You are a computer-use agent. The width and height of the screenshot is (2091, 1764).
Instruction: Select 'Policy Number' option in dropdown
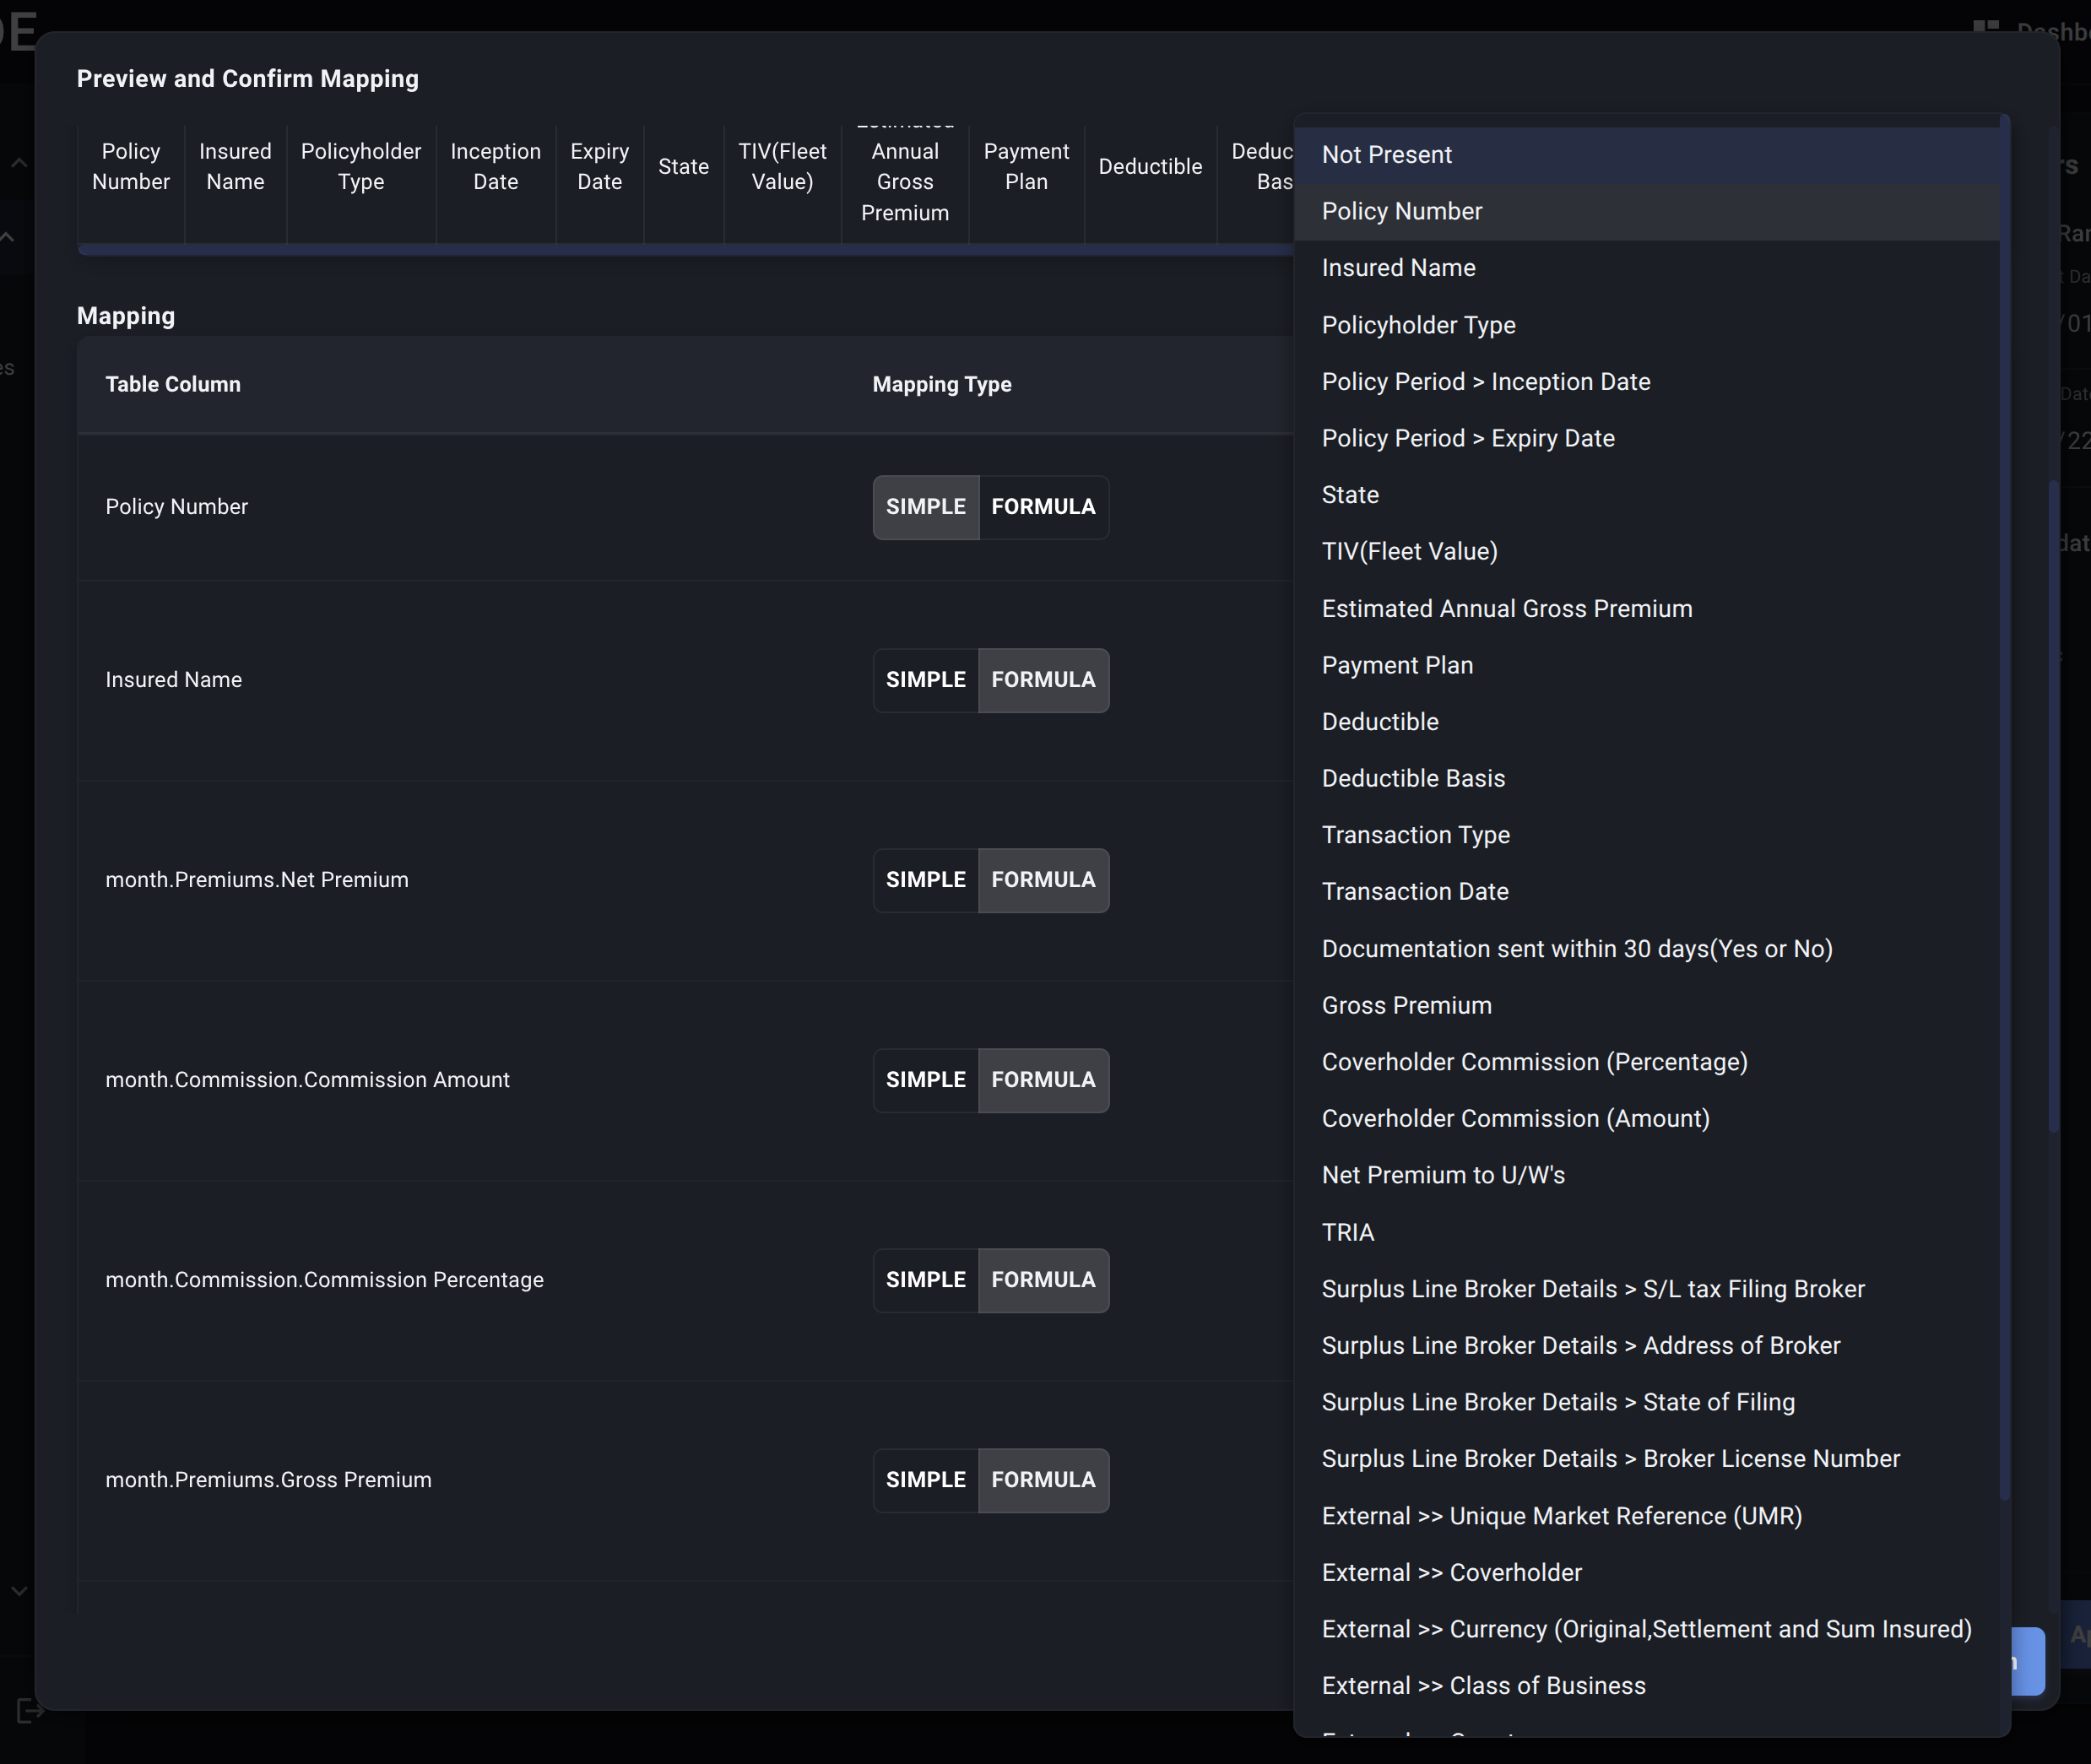[x=1401, y=212]
